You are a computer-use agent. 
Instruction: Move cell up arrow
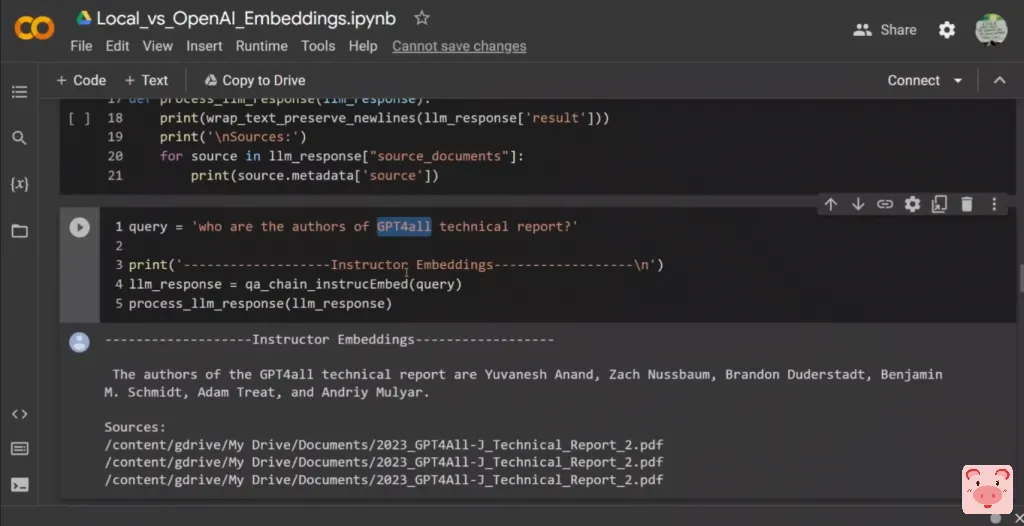(x=831, y=205)
